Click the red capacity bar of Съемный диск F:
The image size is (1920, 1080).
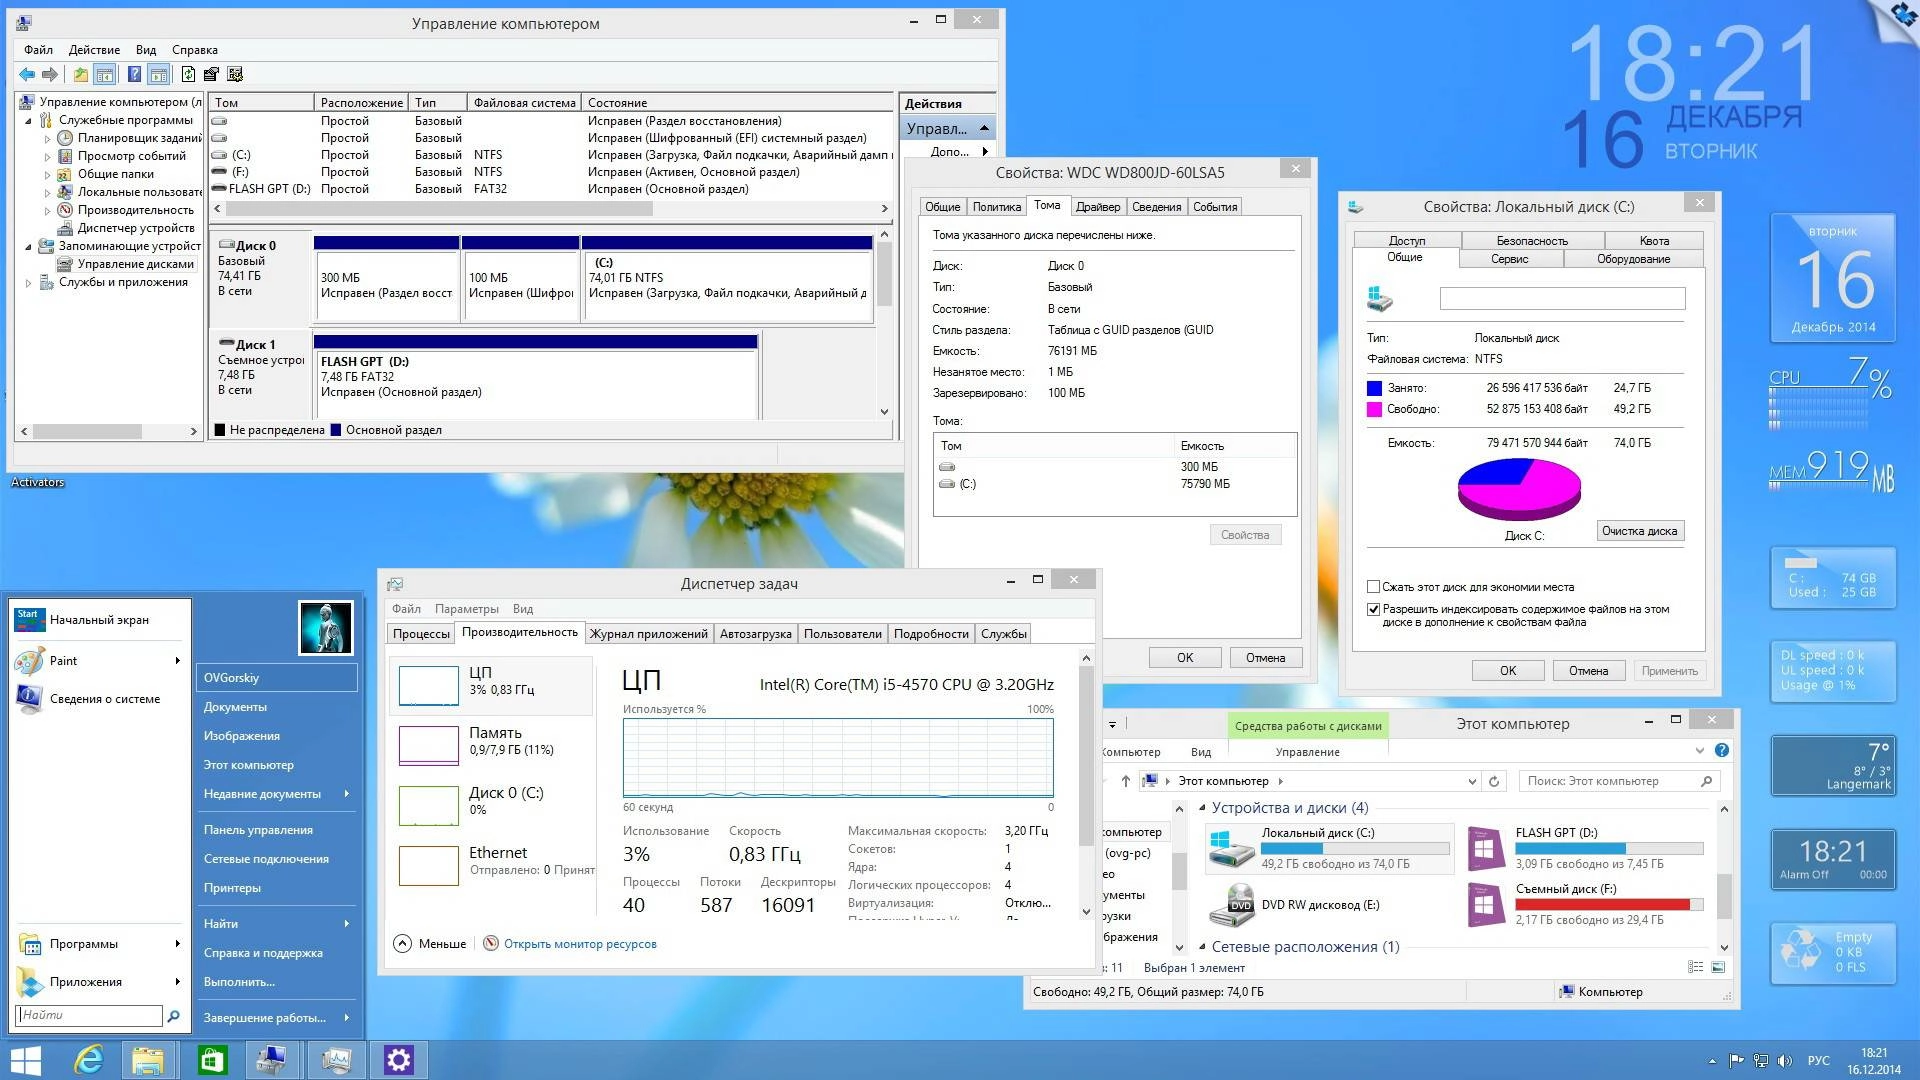tap(1600, 904)
